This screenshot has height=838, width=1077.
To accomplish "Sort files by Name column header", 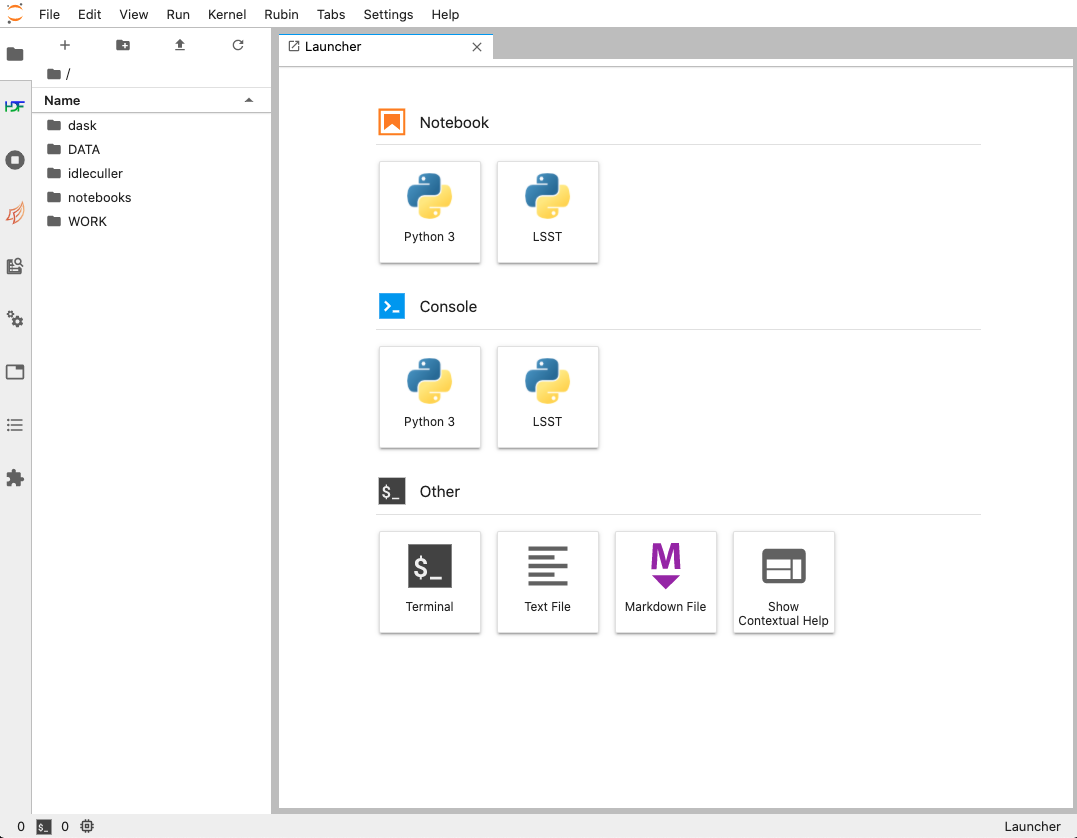I will pos(62,100).
